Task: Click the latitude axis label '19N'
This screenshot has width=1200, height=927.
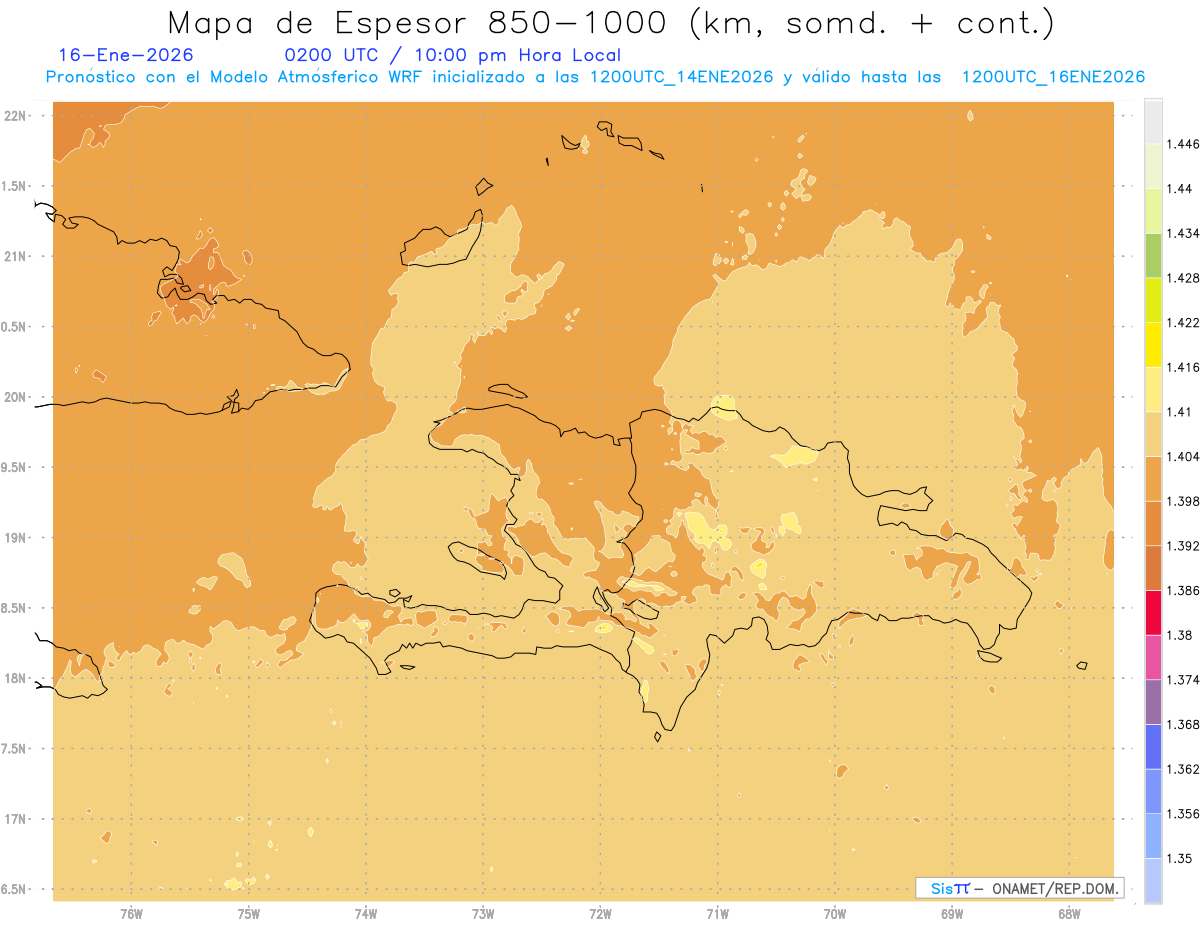Action: tap(17, 537)
